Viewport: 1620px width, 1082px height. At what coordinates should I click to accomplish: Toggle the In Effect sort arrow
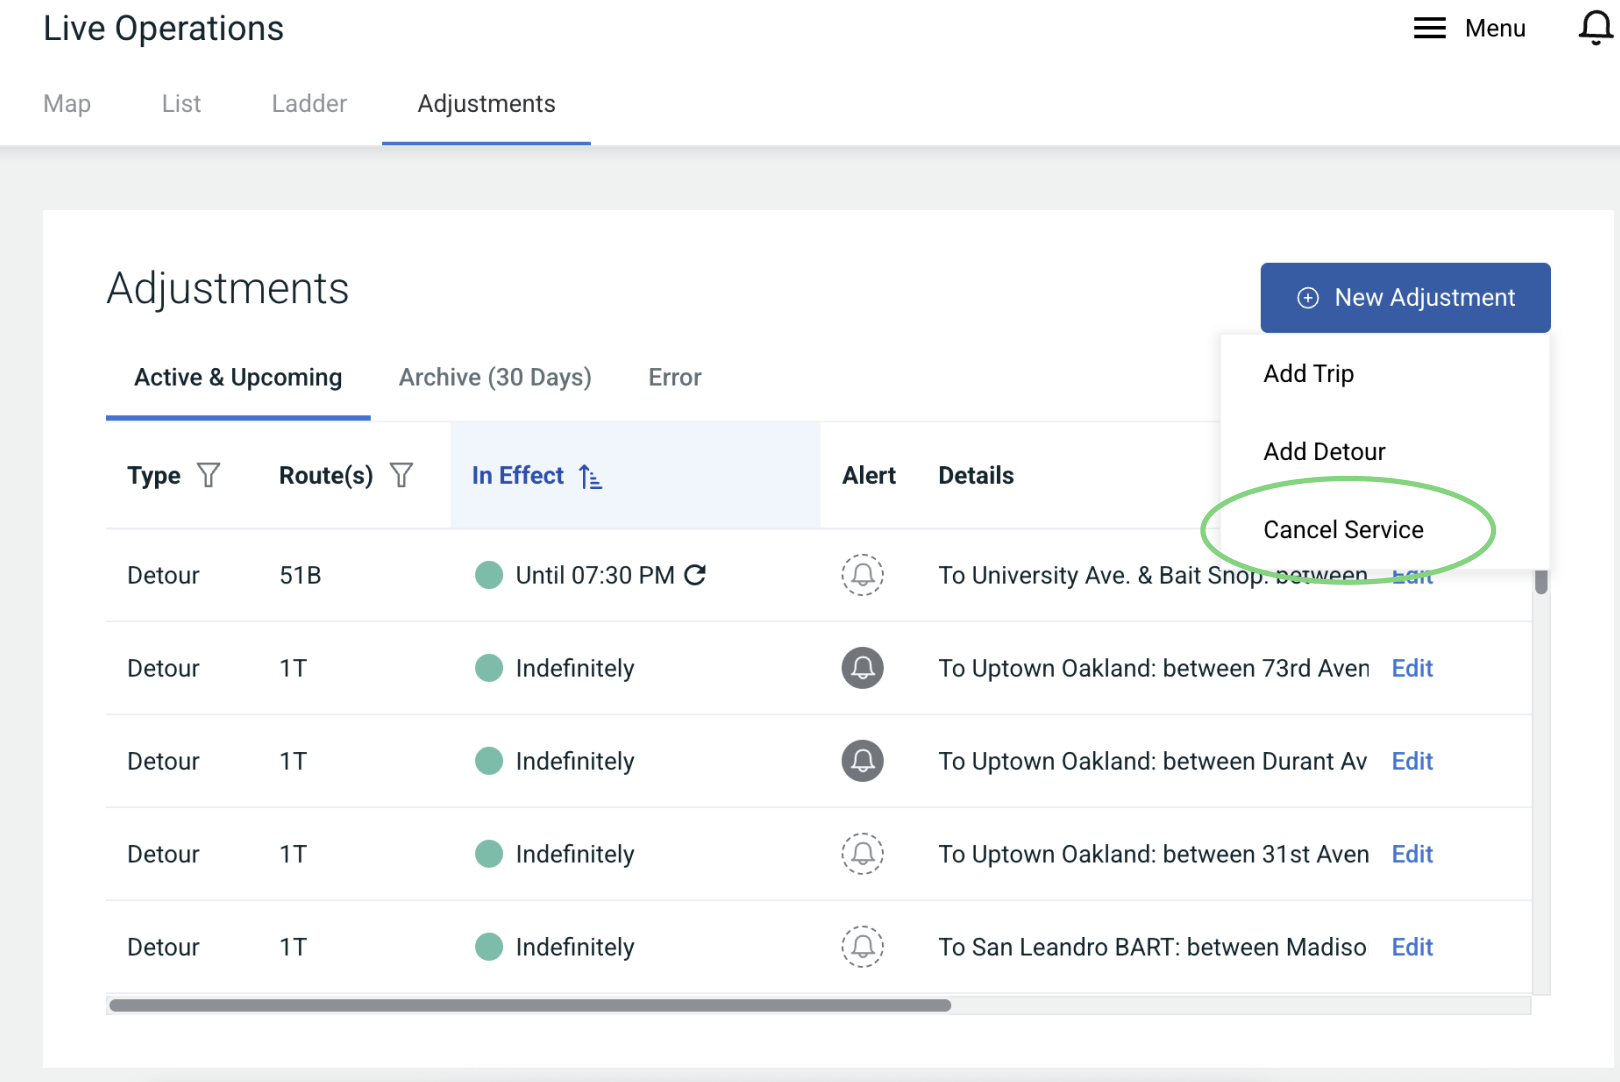pyautogui.click(x=590, y=477)
